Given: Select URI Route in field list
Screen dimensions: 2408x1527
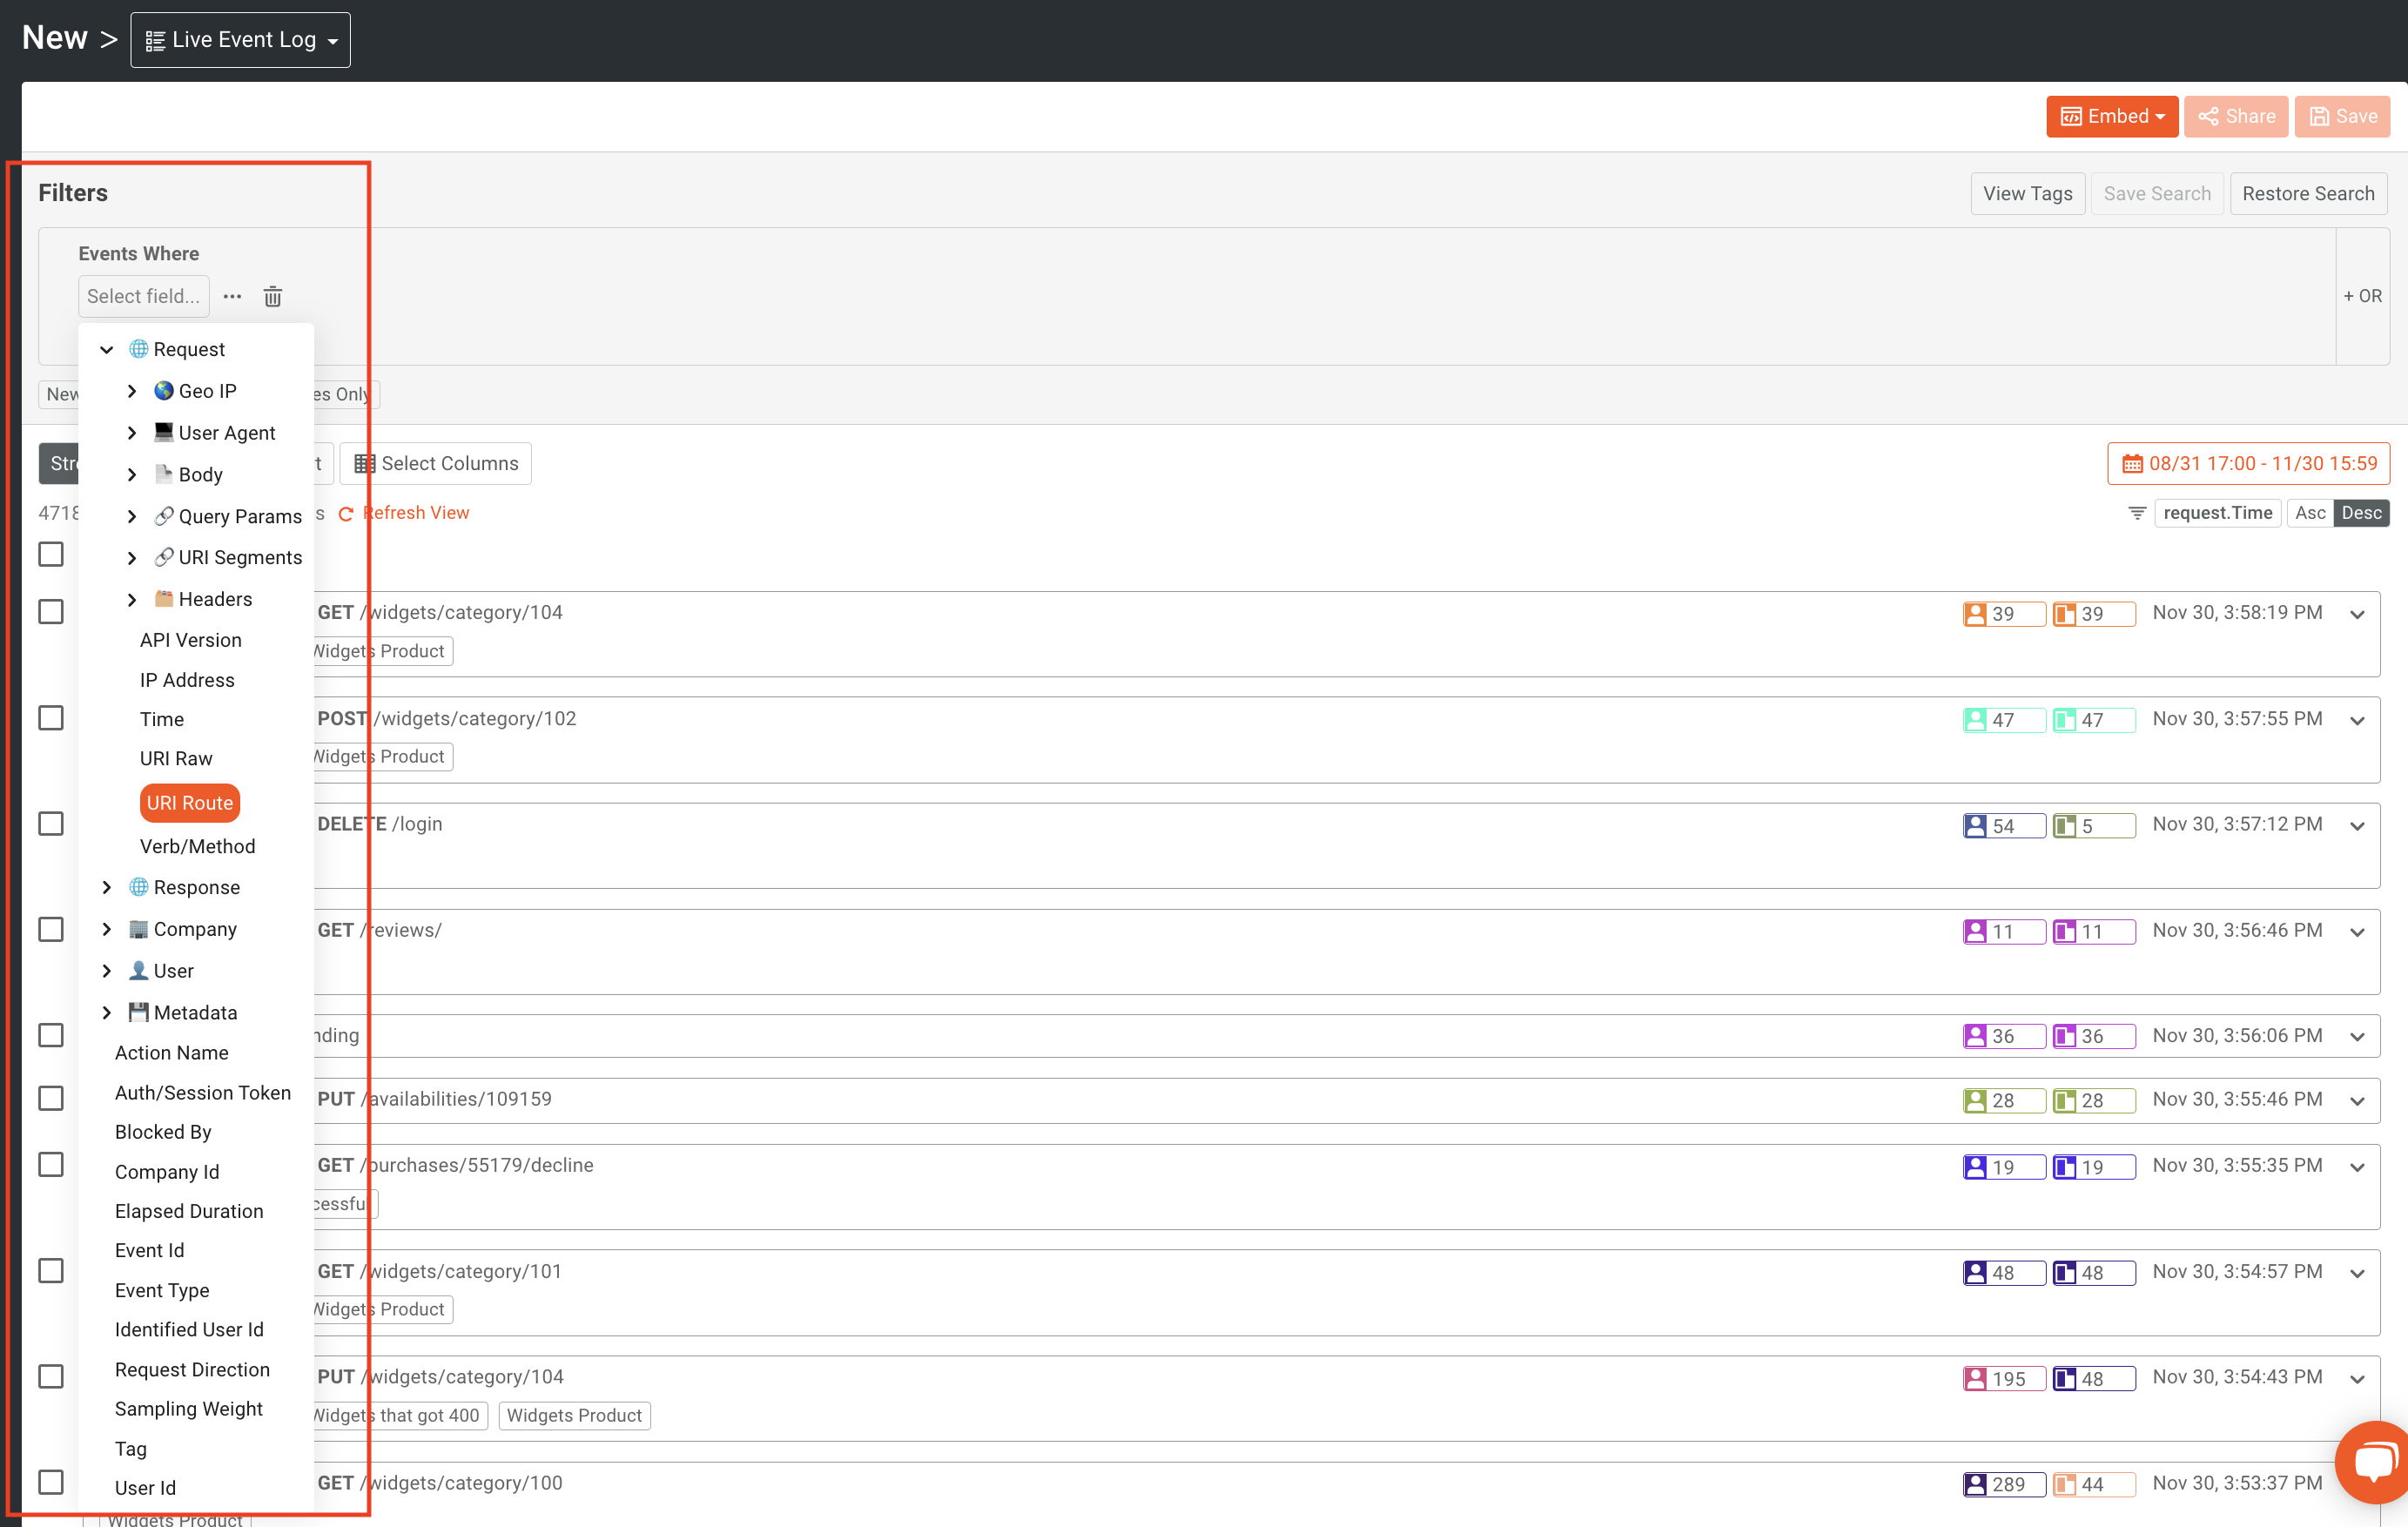Looking at the screenshot, I should tap(190, 803).
